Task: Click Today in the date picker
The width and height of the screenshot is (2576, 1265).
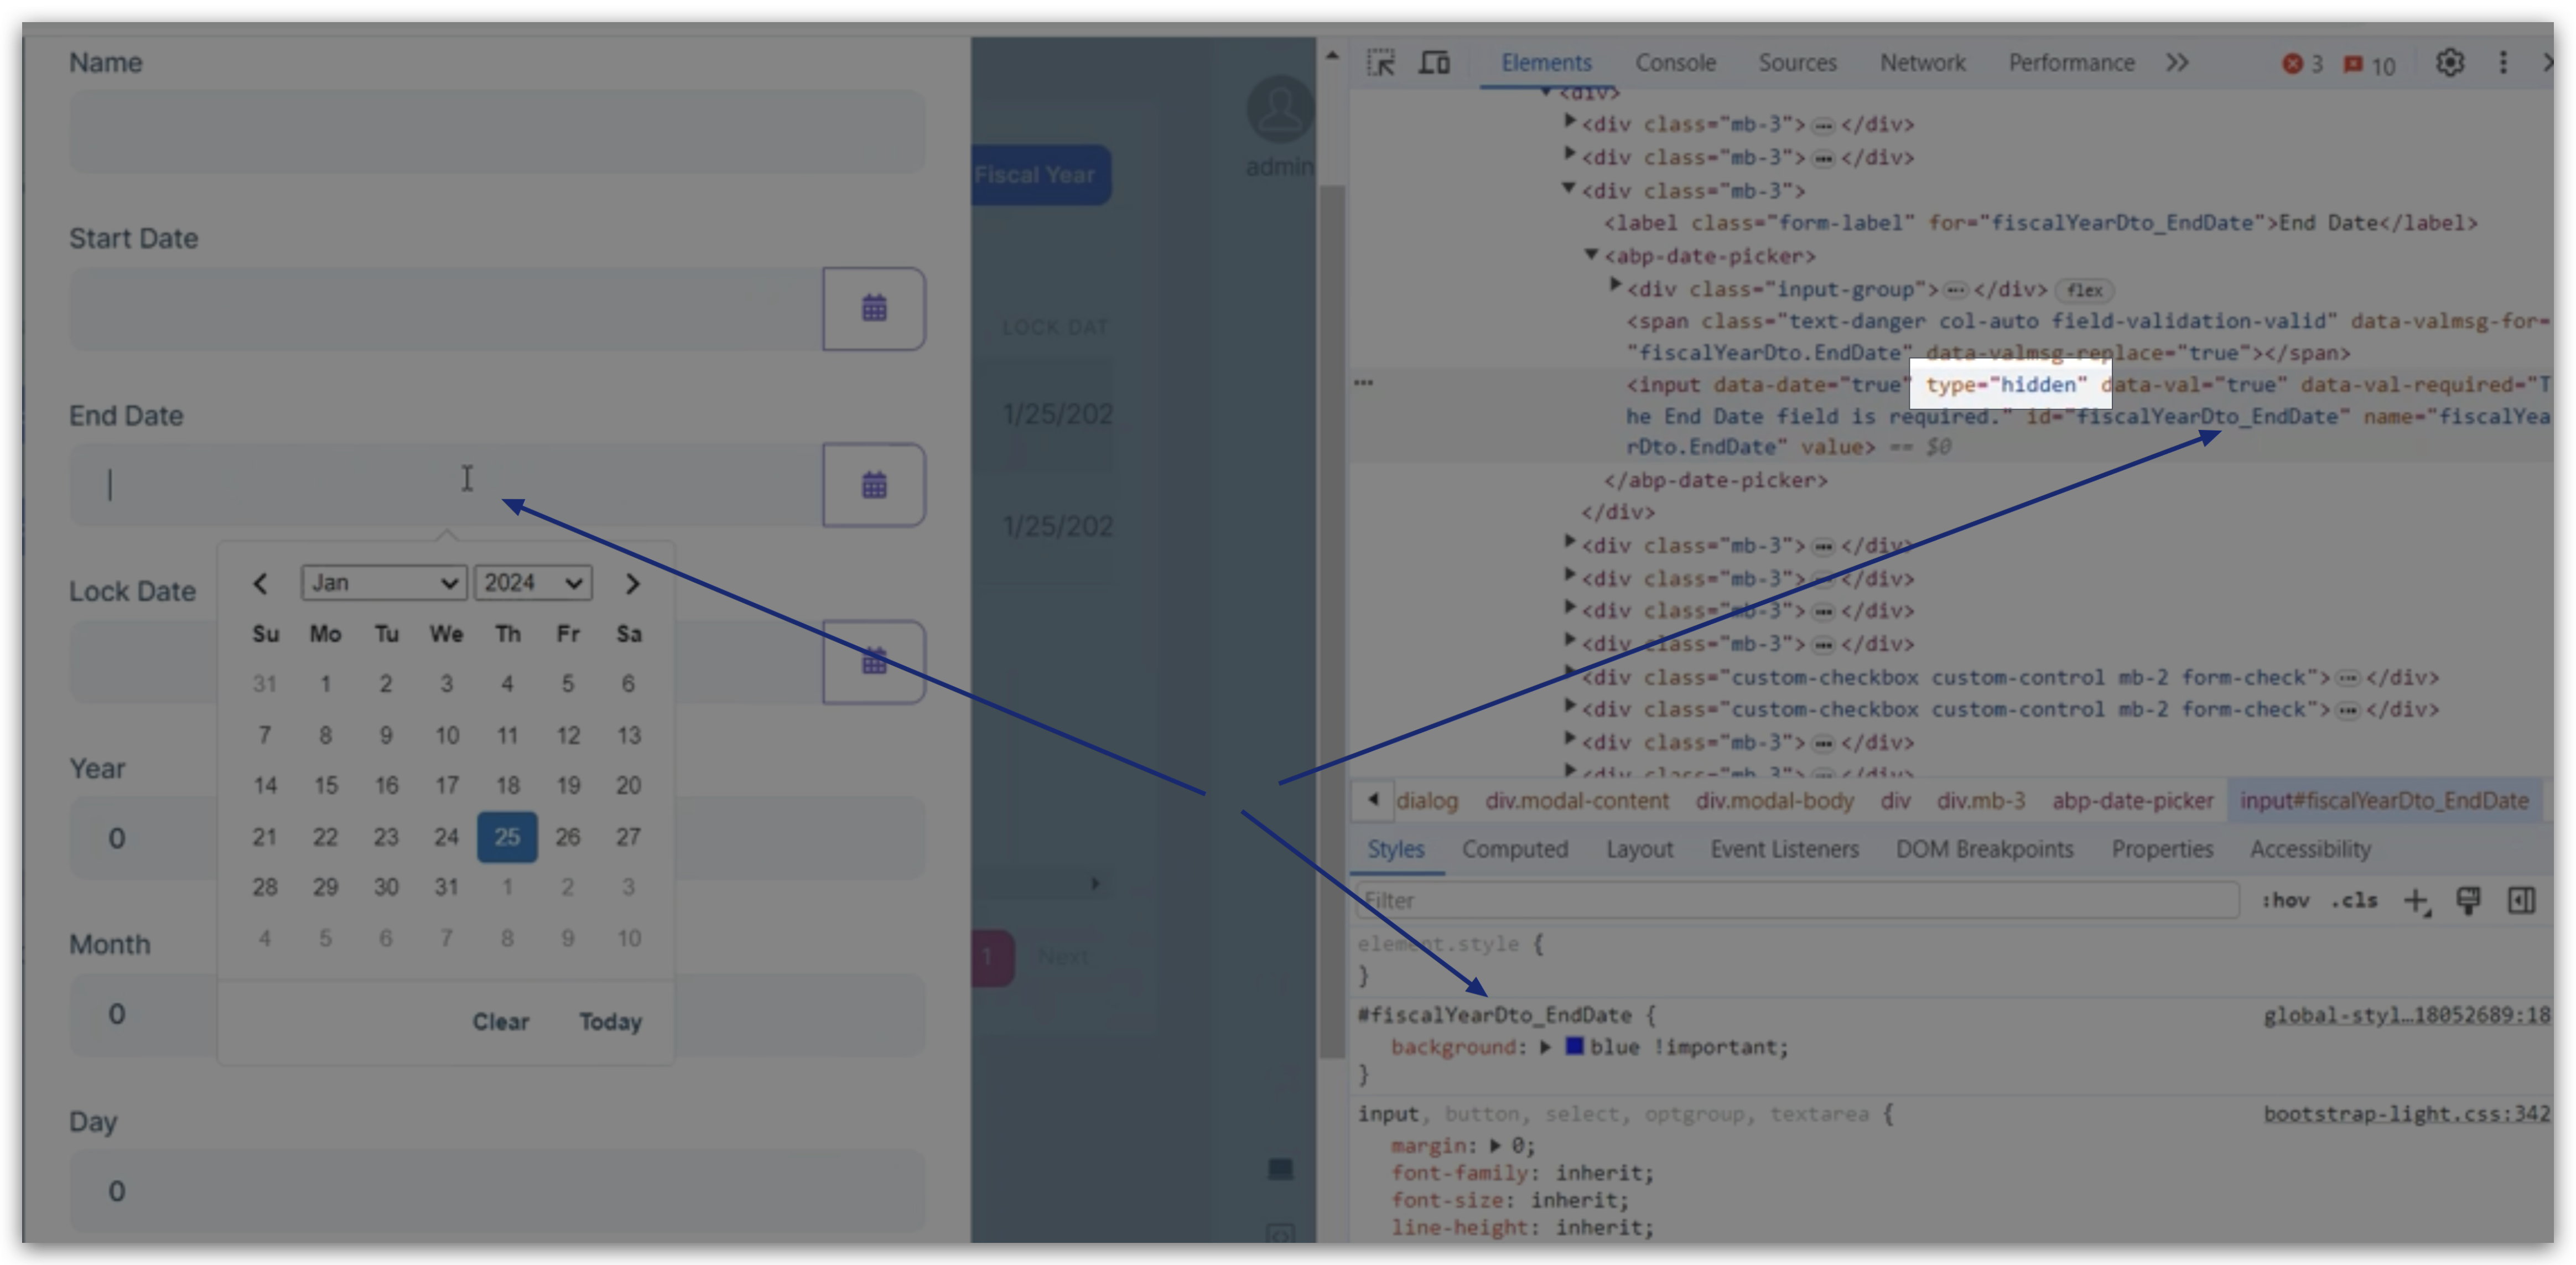Action: pos(610,1021)
